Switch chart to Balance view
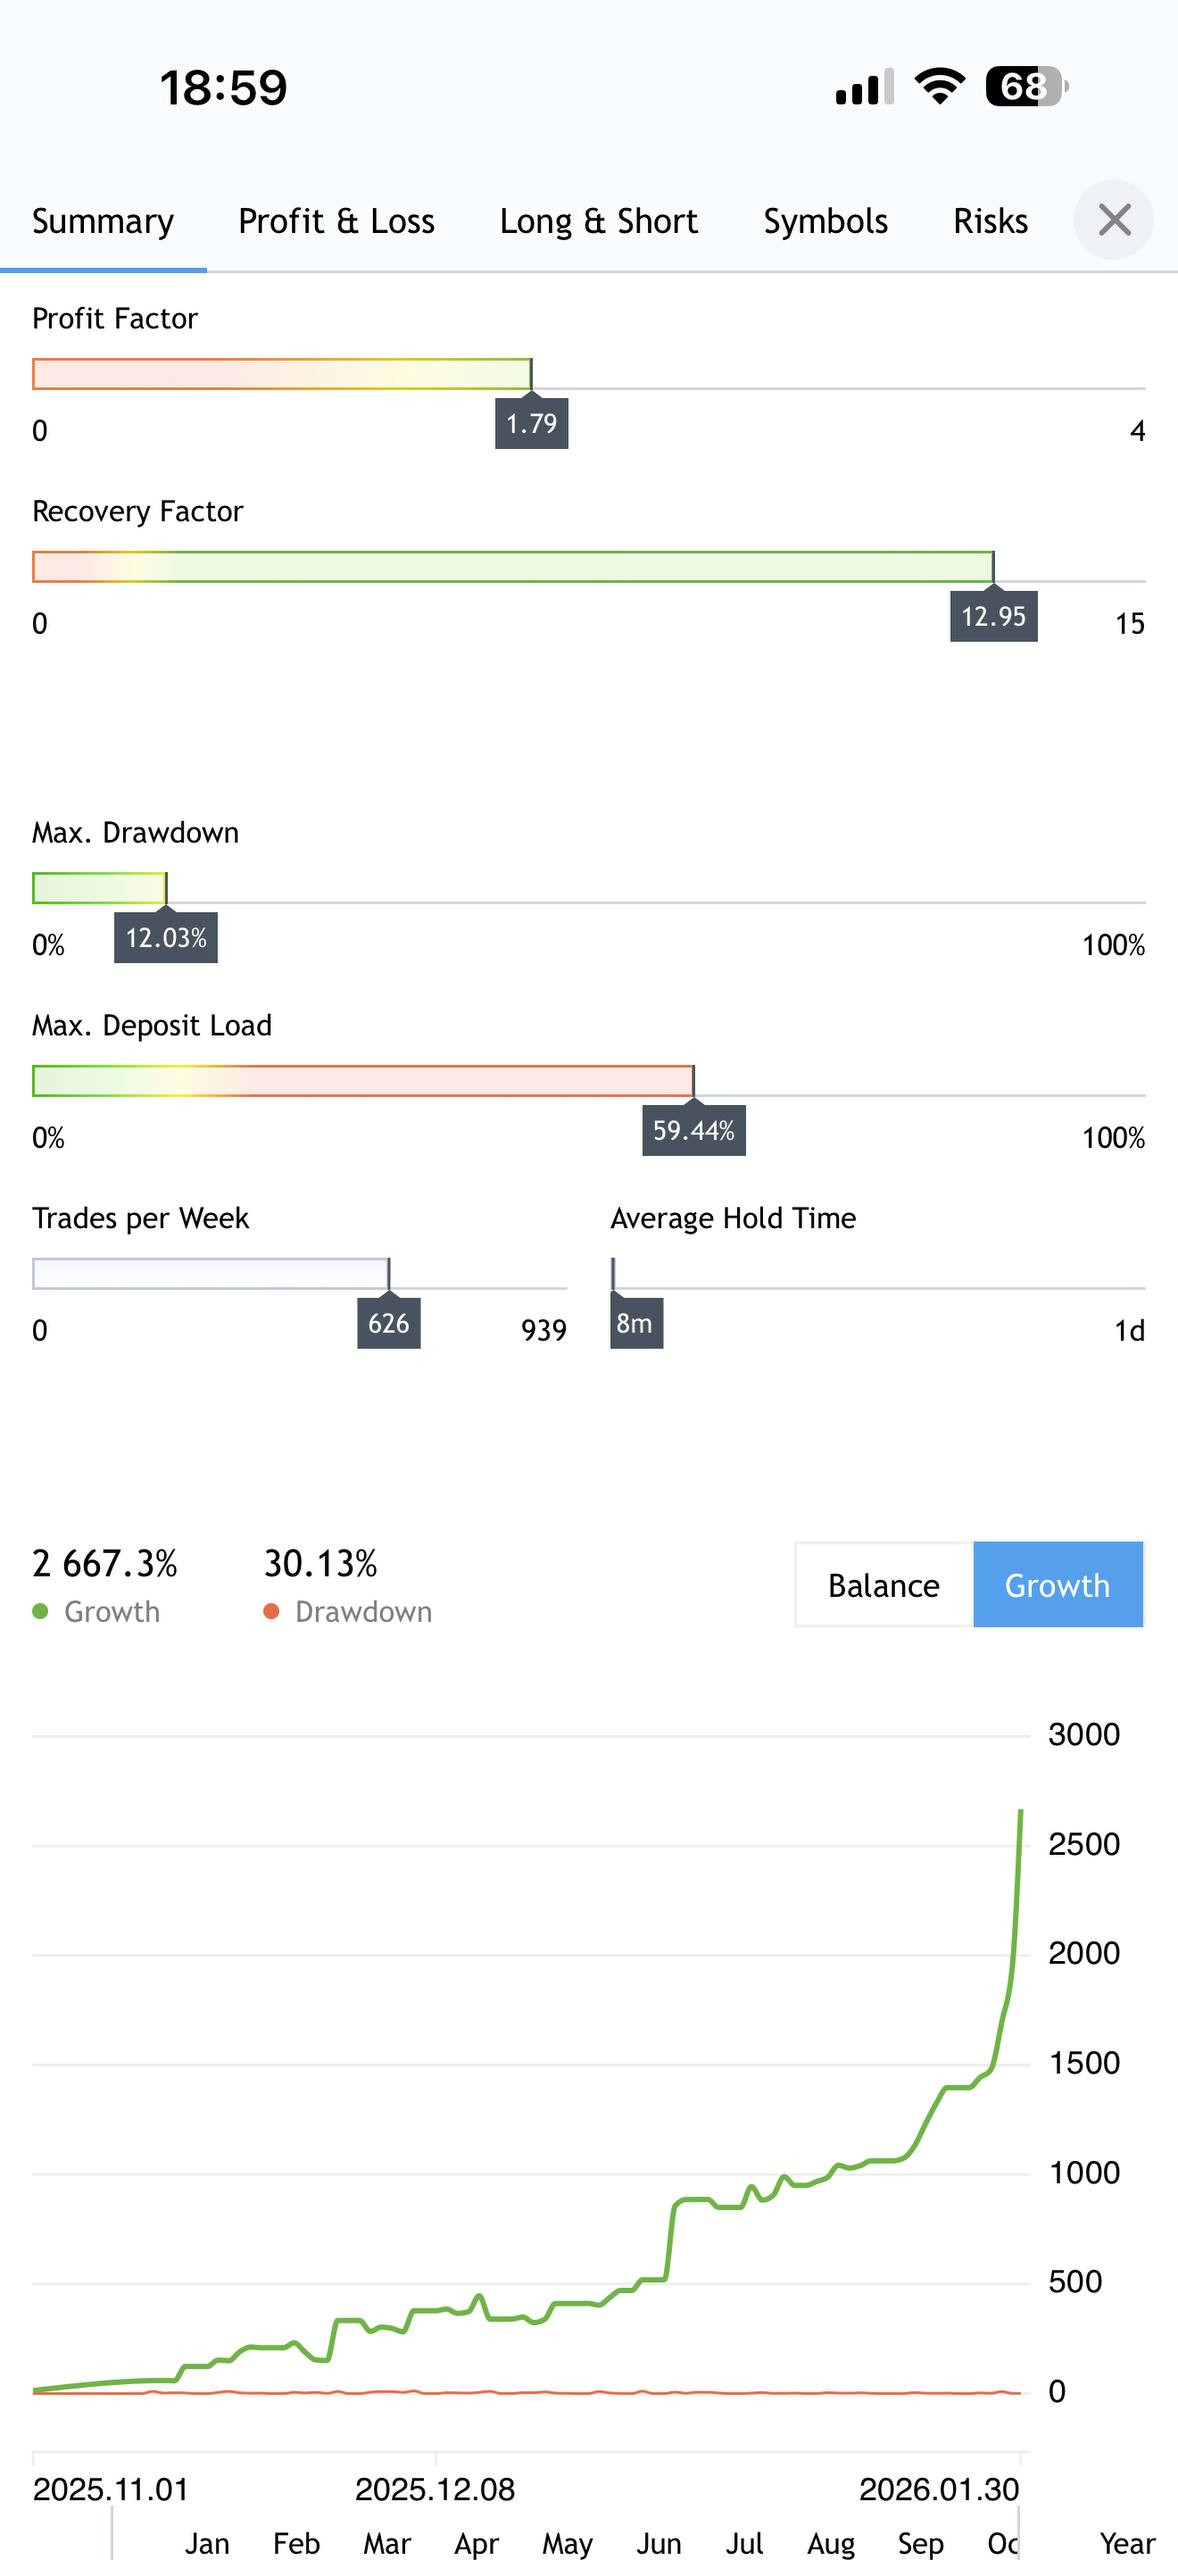Viewport: 1178px width, 2560px height. (x=884, y=1585)
